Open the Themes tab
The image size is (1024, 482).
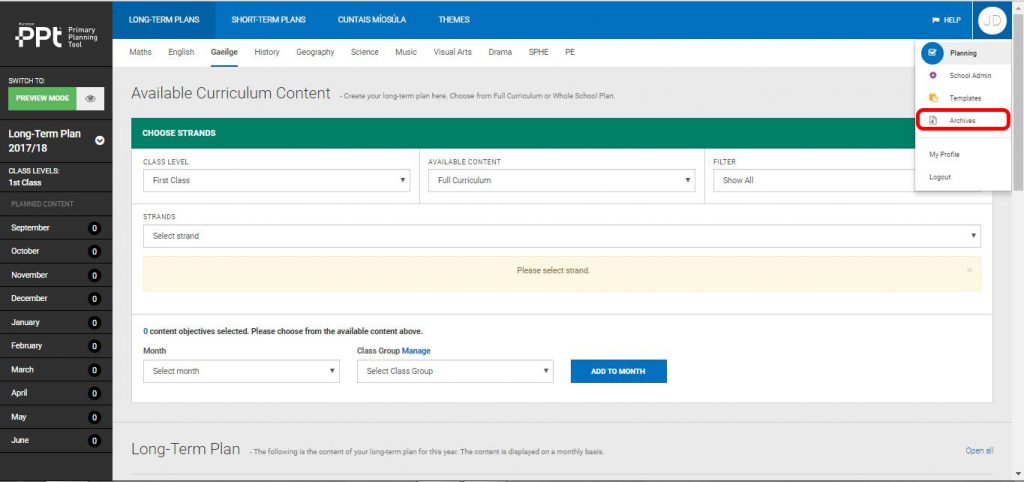(454, 20)
